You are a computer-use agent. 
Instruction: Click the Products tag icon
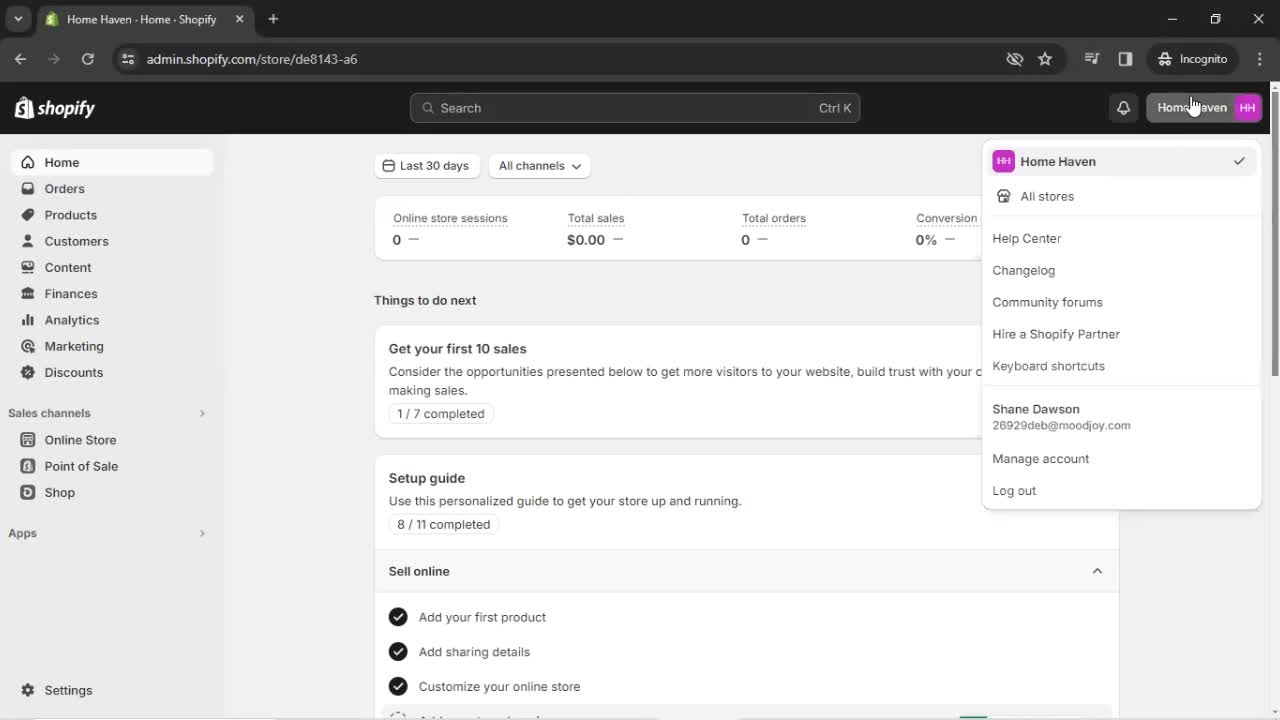pos(28,215)
